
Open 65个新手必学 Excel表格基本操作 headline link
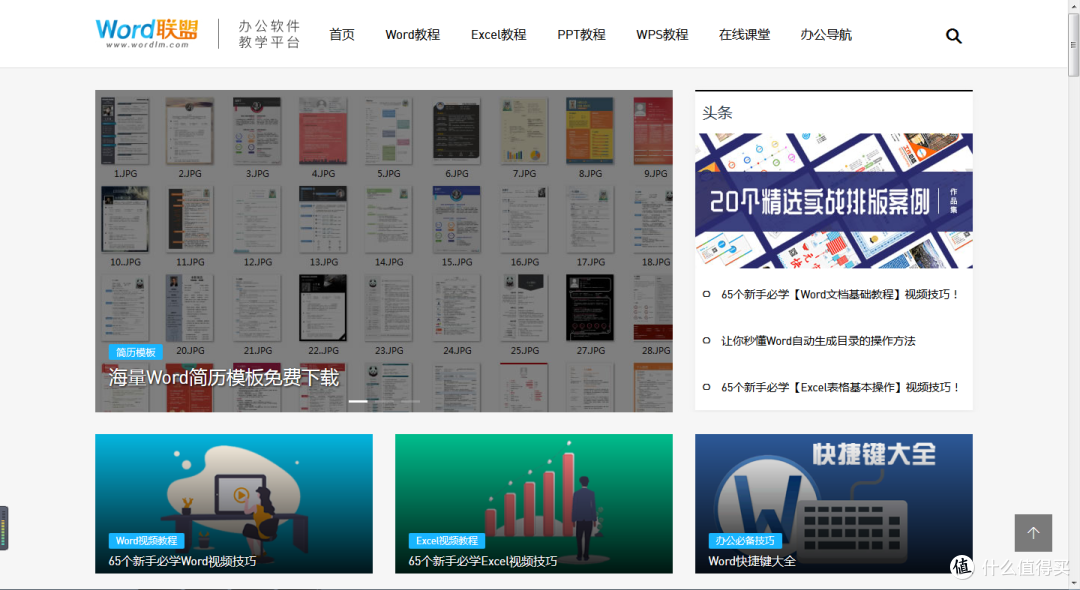pos(840,387)
